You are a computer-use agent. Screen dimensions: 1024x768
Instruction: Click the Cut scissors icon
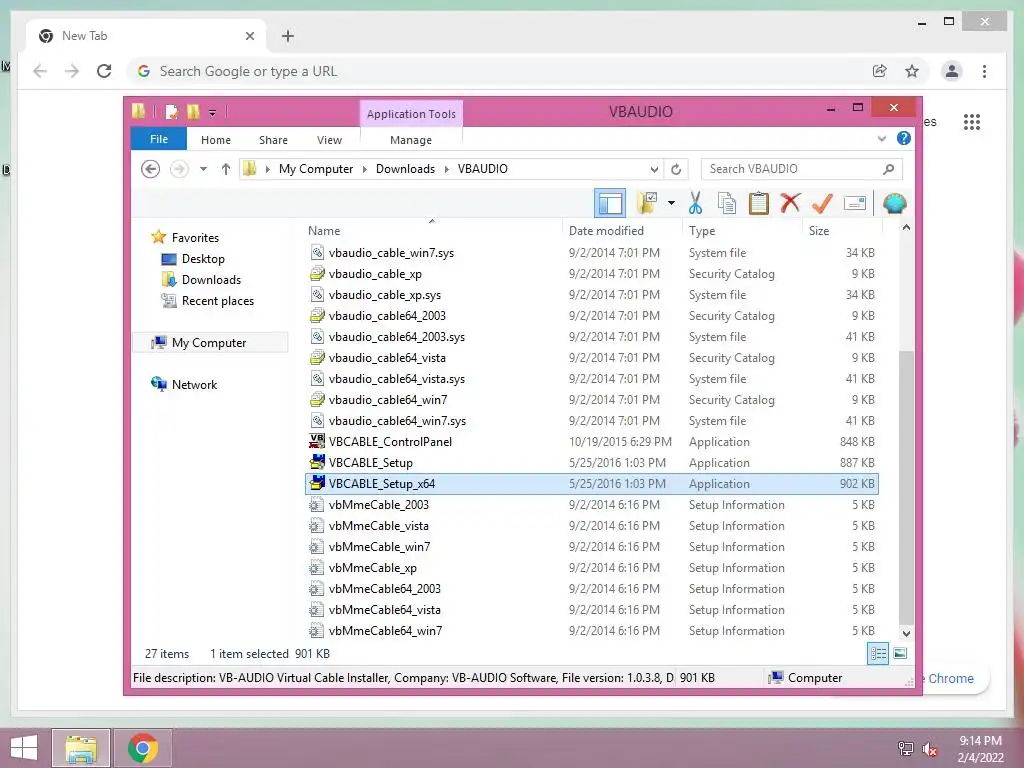coord(696,203)
